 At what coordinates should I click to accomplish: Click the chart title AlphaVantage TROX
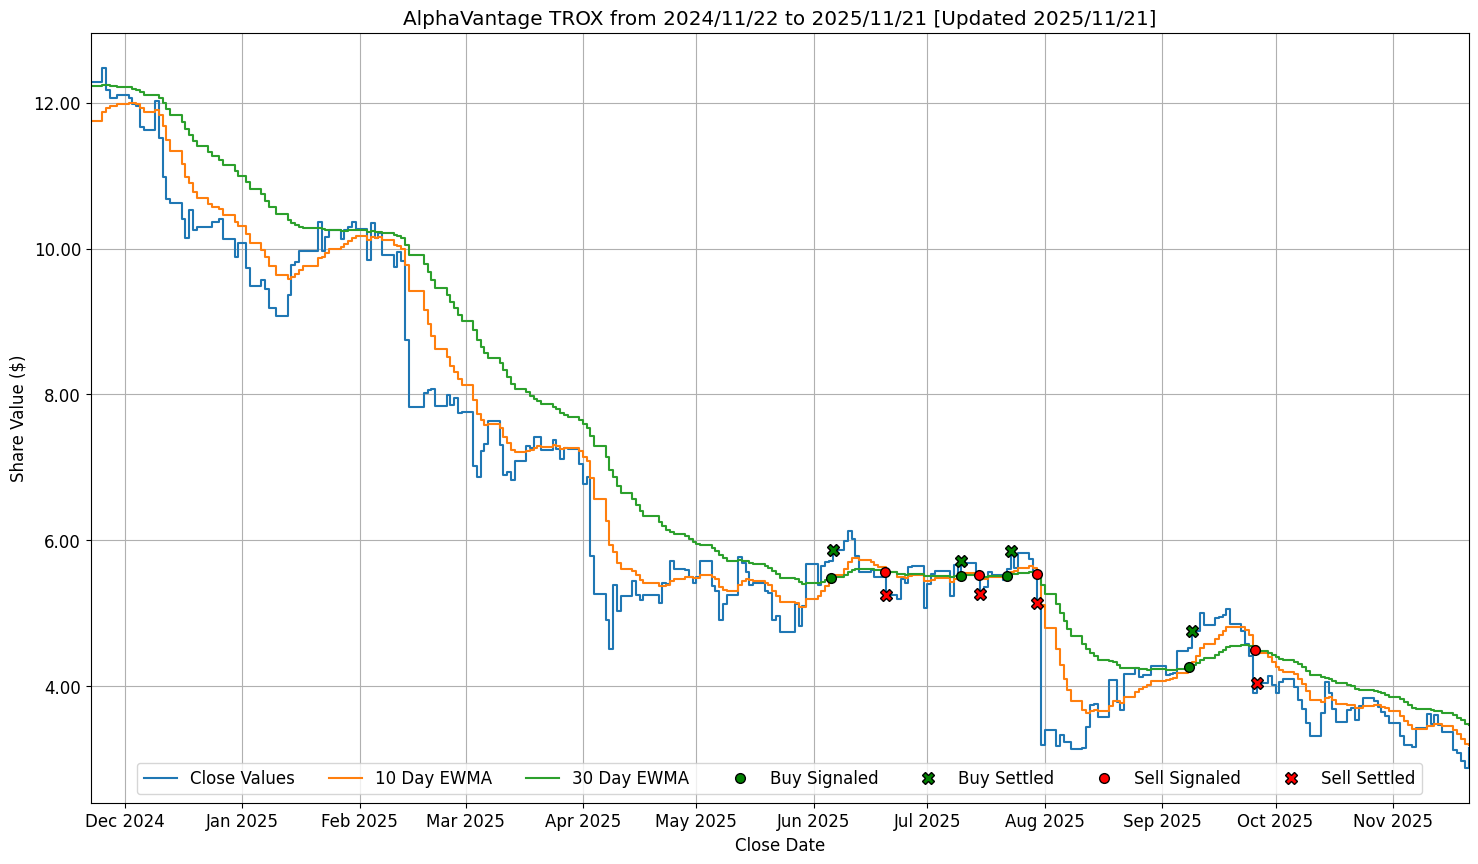(x=779, y=18)
